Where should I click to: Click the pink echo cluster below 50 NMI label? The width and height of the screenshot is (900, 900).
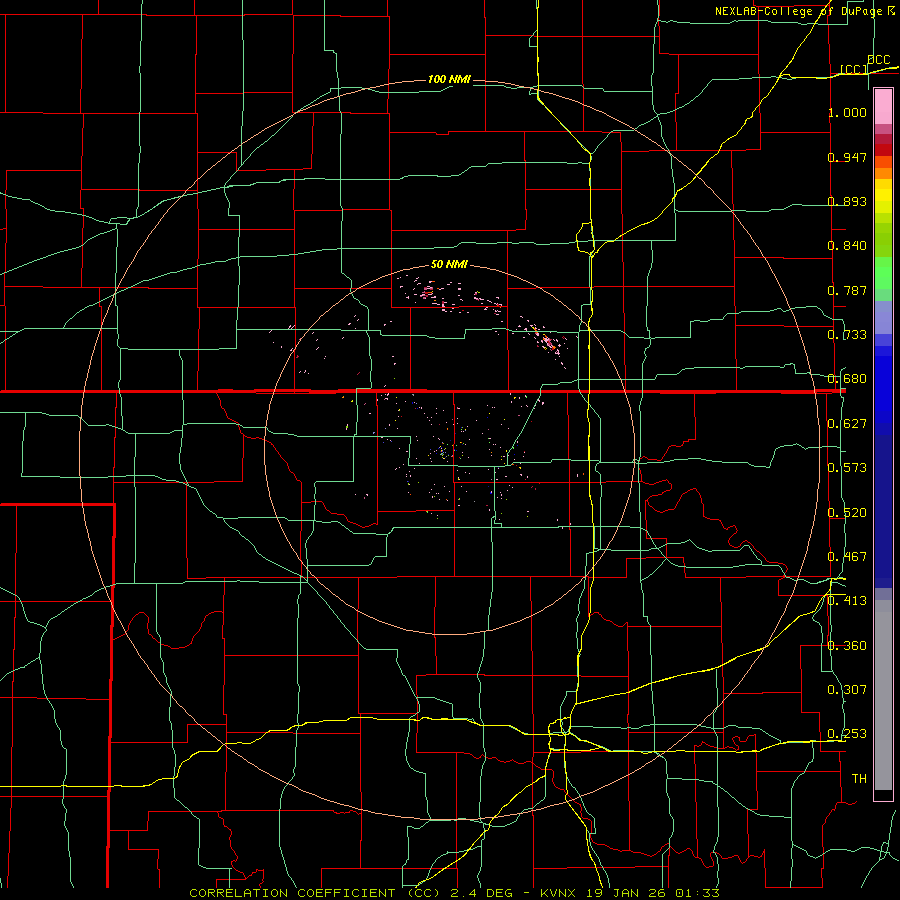(429, 292)
